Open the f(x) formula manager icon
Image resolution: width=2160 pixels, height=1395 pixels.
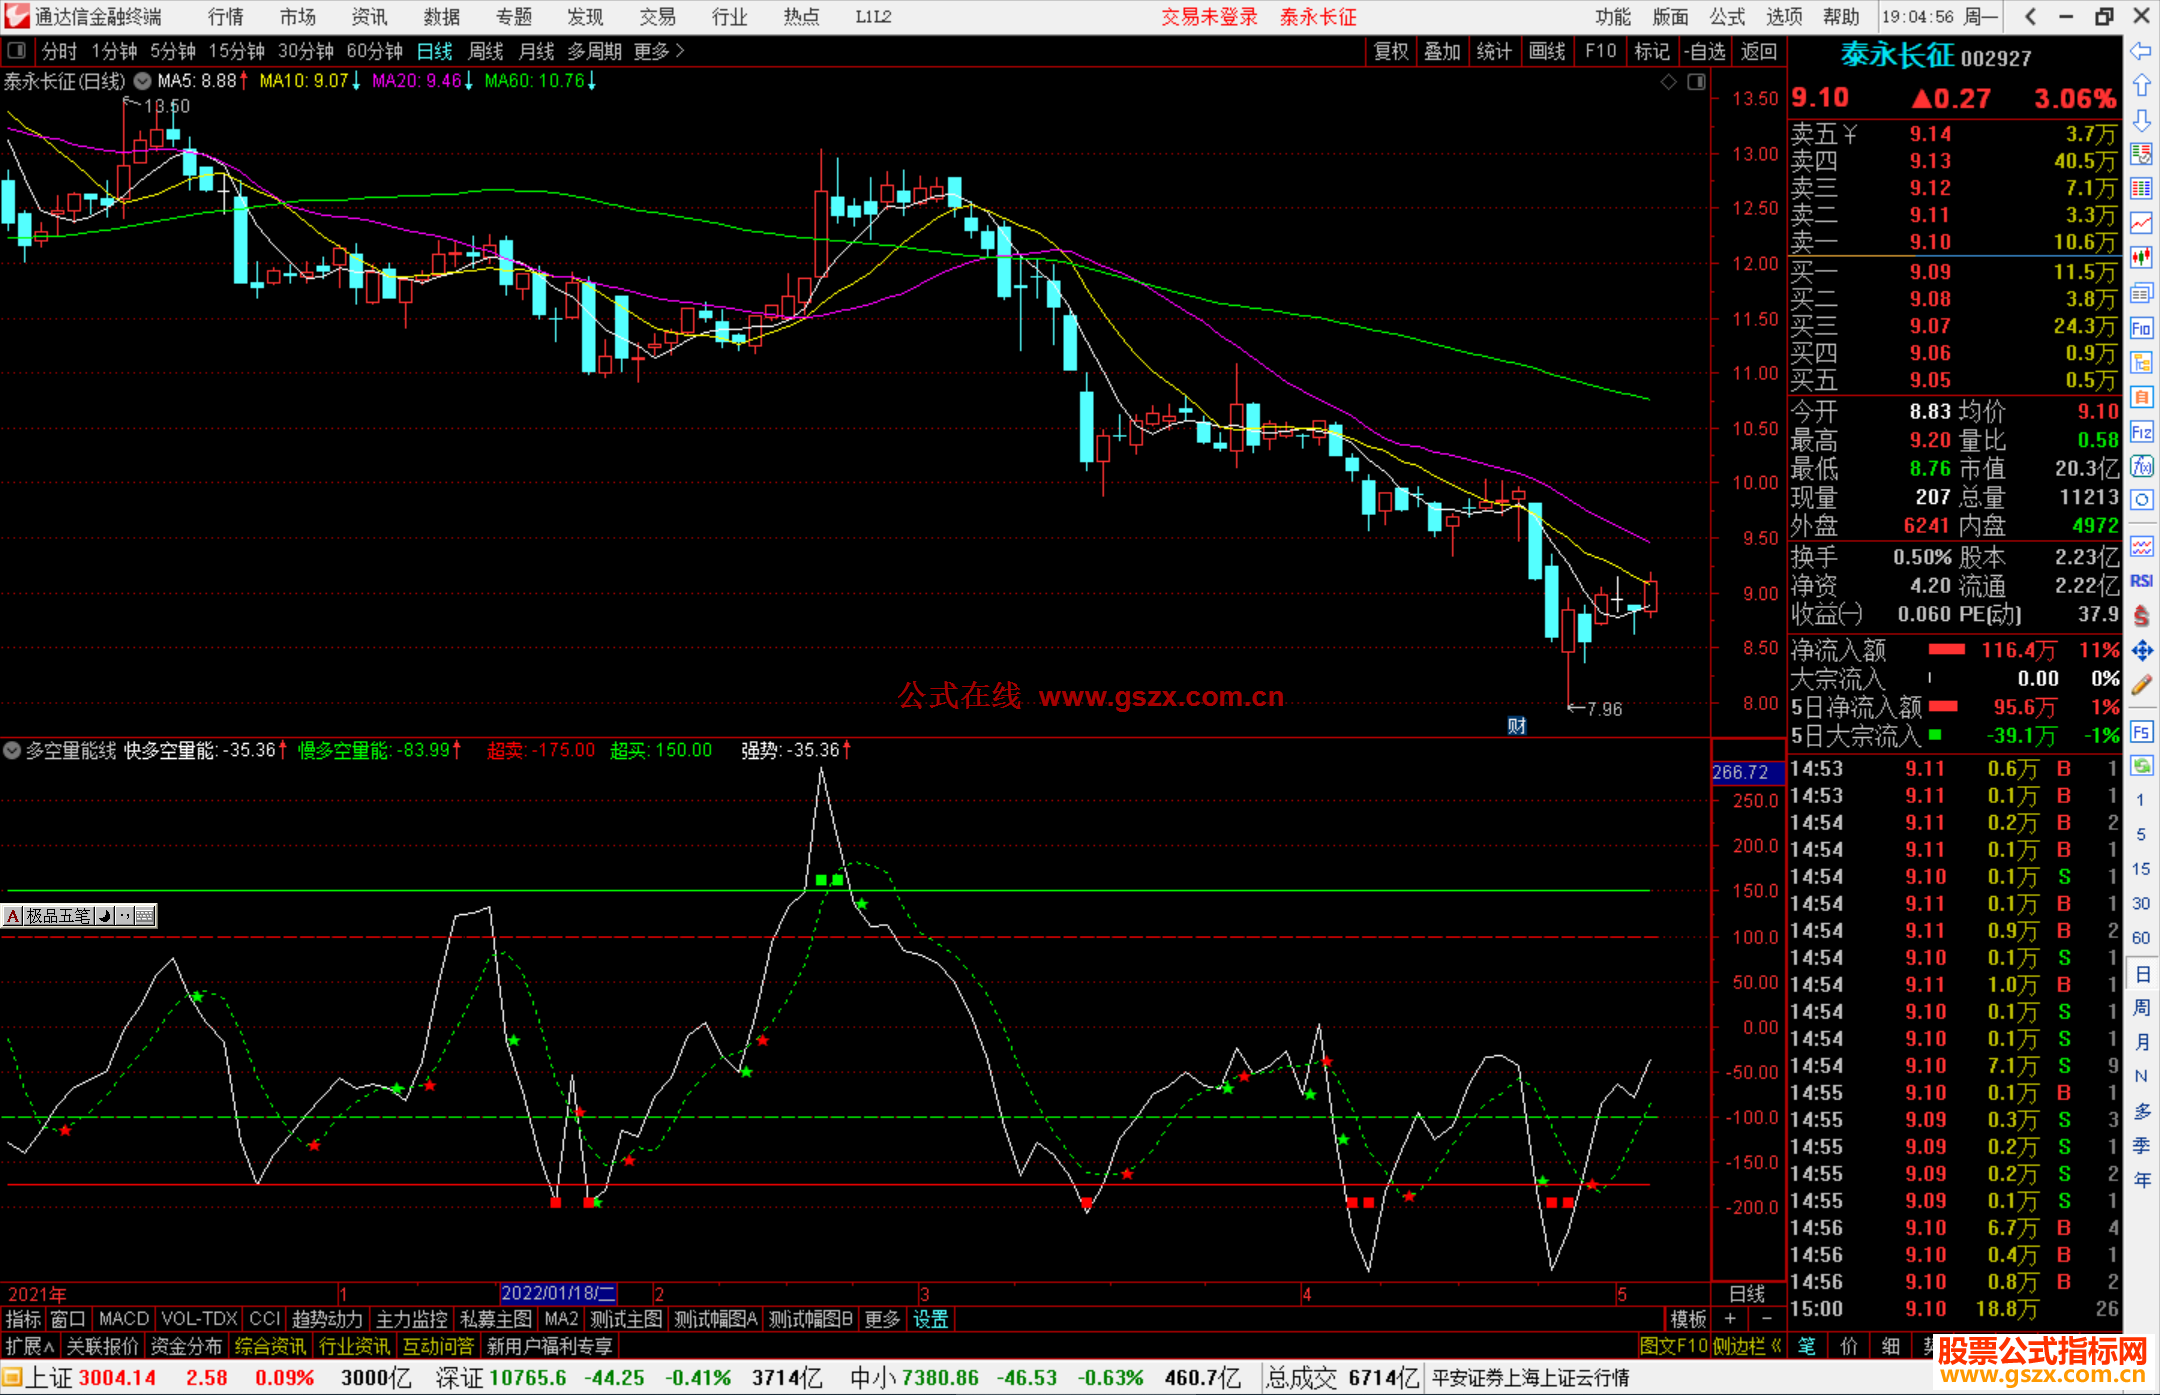(x=2141, y=466)
